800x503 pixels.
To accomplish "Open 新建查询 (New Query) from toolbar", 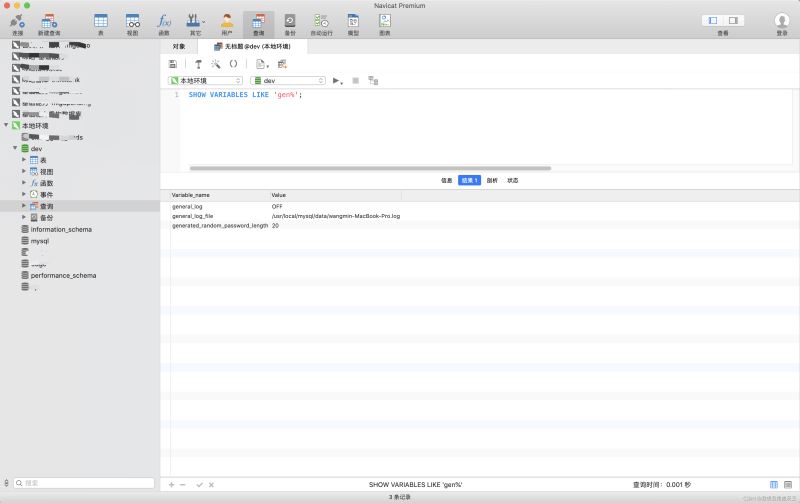I will click(49, 22).
